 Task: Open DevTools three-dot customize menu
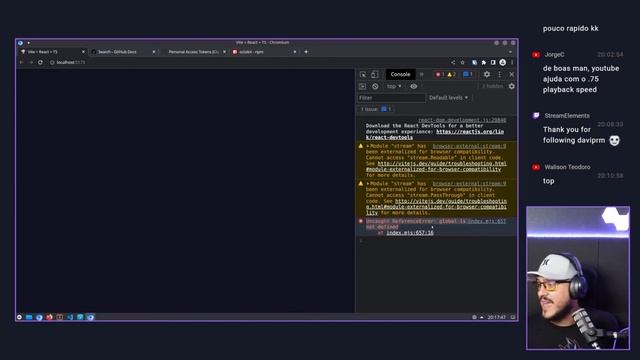[x=499, y=74]
